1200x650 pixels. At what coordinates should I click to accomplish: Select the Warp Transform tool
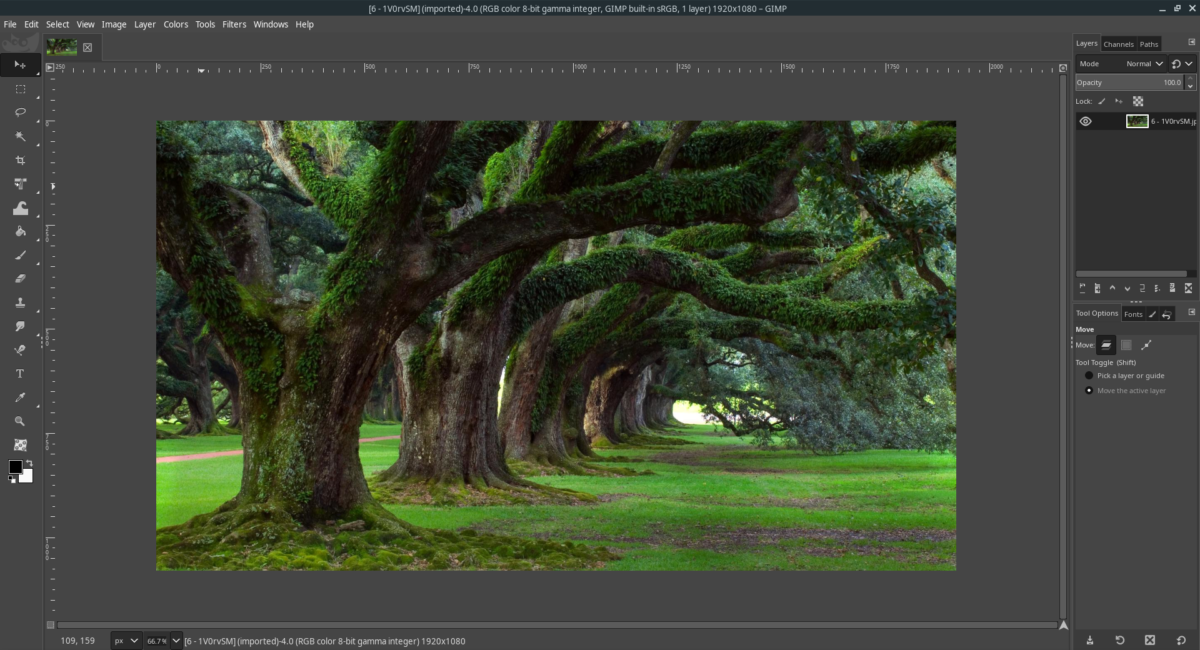20,208
